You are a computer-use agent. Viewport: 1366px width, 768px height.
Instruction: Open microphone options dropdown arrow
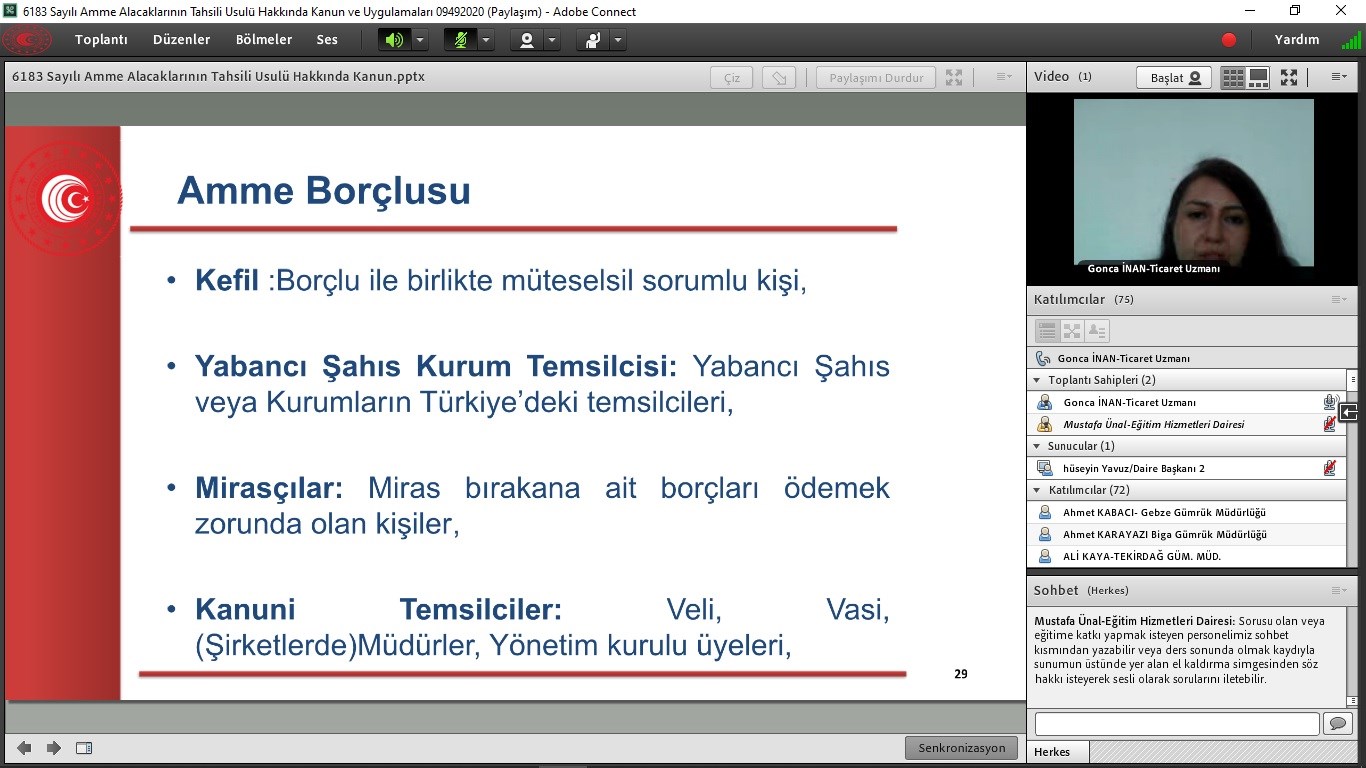pos(486,40)
